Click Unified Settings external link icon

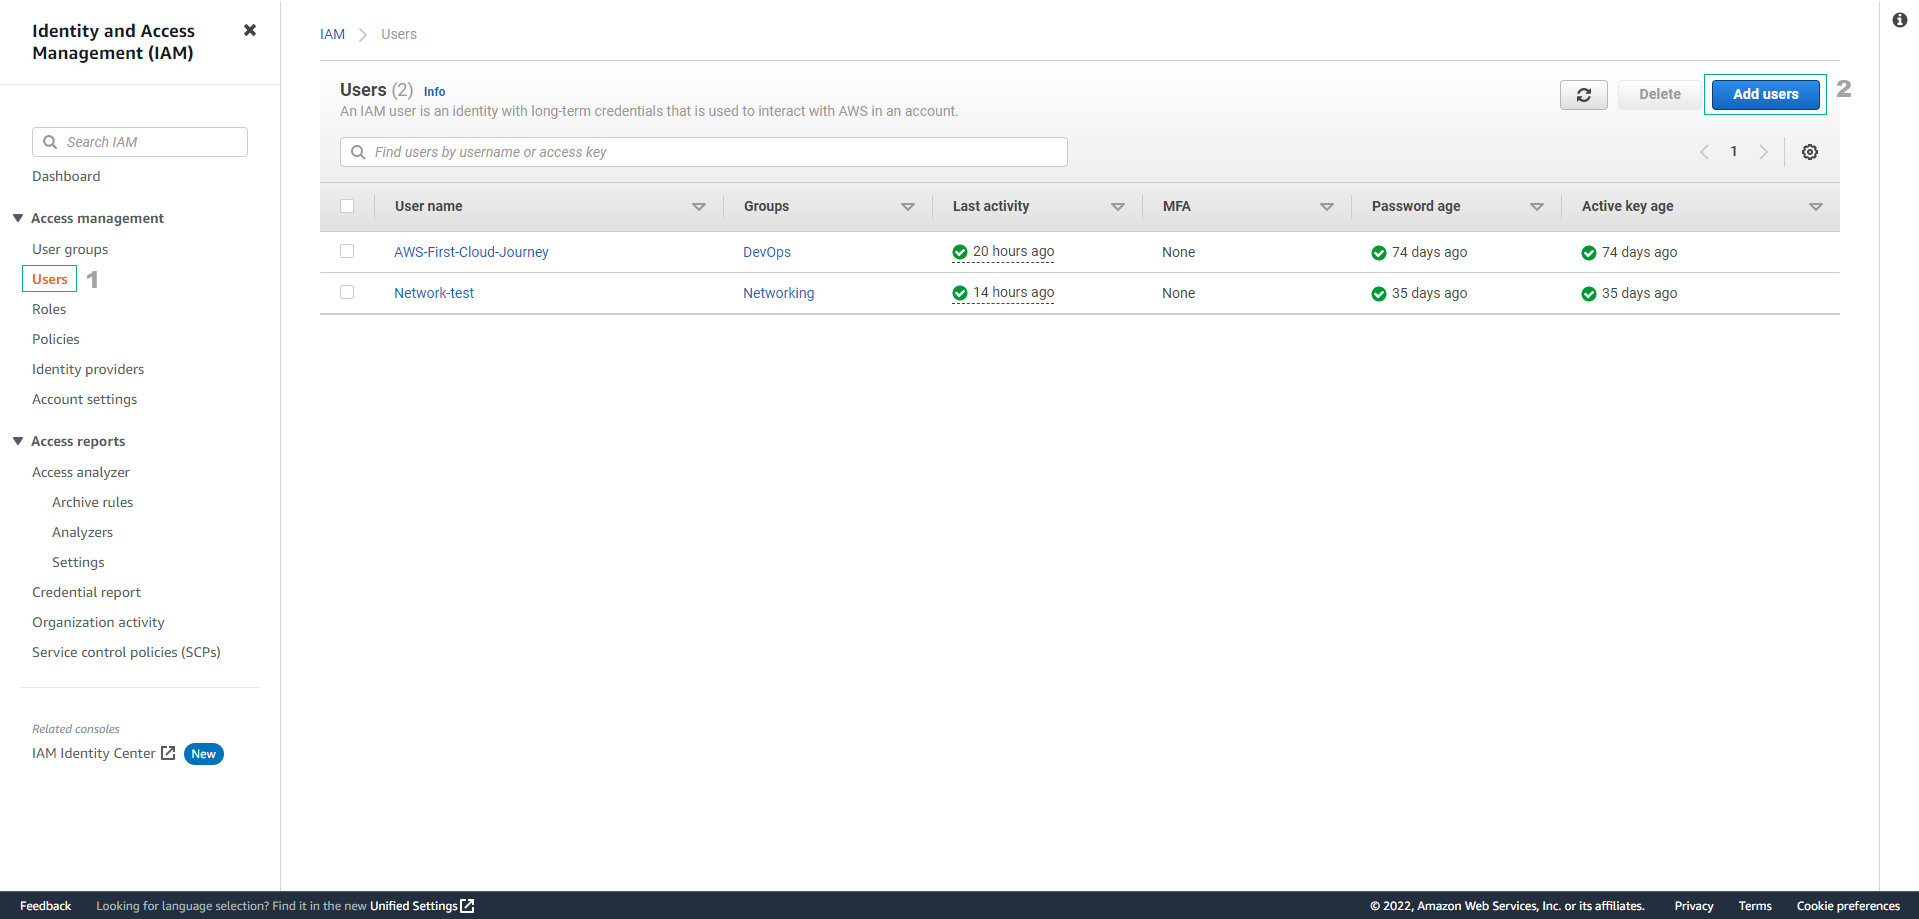[x=467, y=906]
